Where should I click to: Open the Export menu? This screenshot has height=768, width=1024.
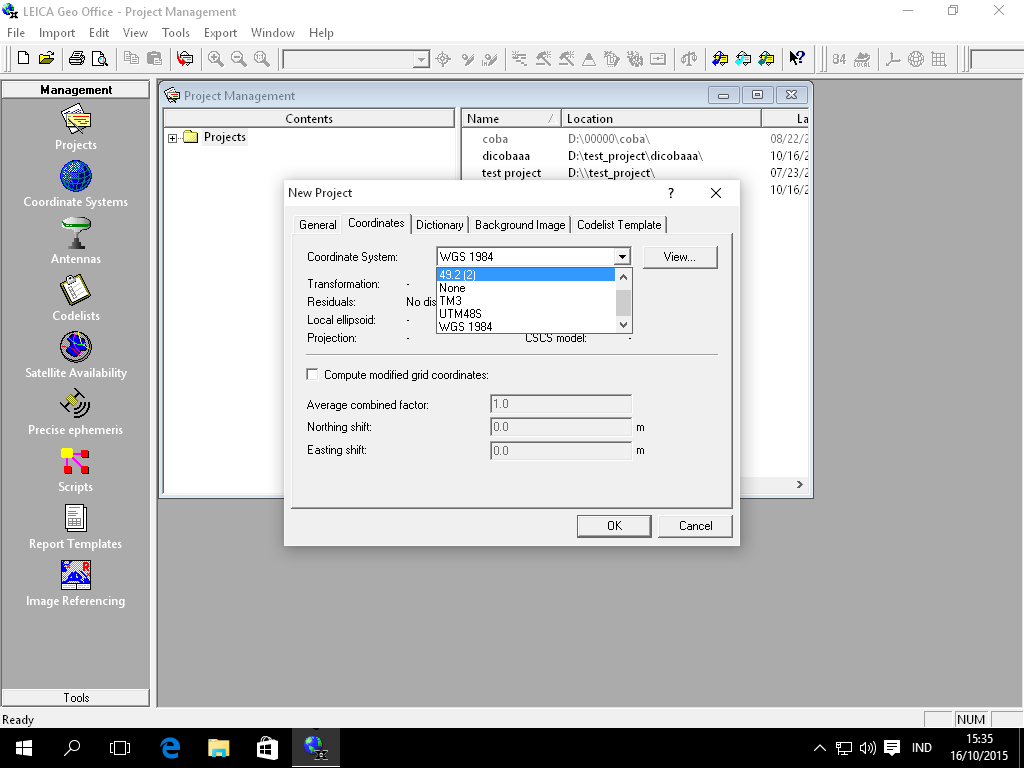[220, 33]
